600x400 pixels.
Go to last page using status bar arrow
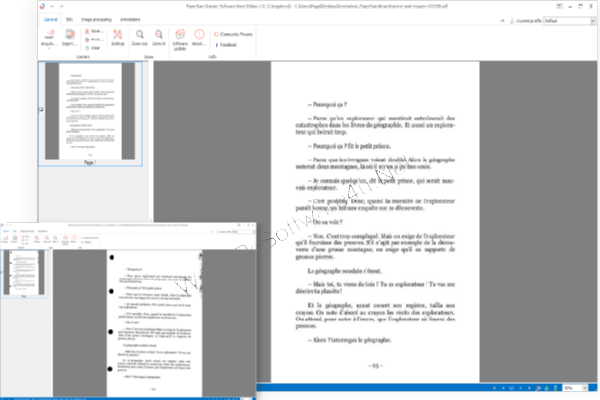529,388
